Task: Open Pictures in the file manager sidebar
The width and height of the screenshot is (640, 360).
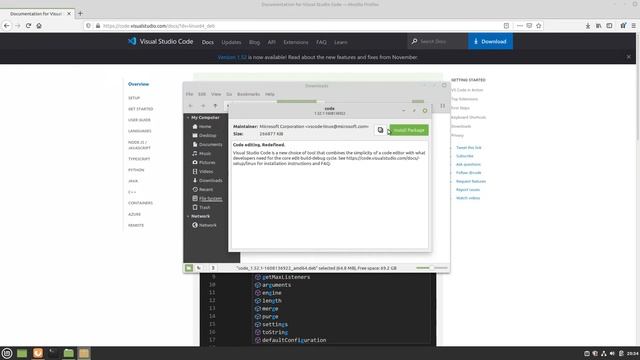Action: point(207,162)
